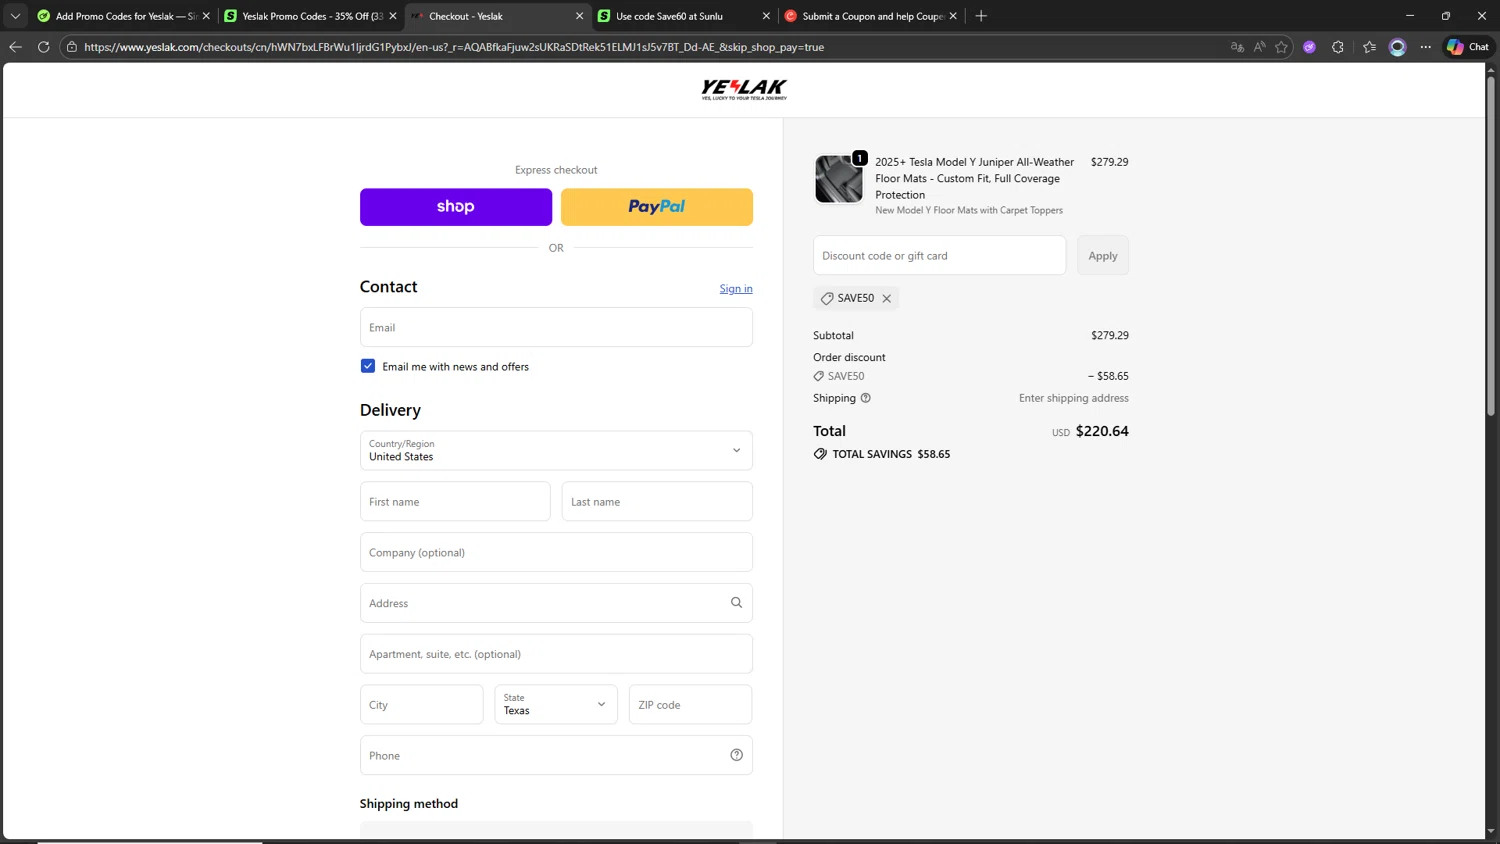Image resolution: width=1500 pixels, height=844 pixels.
Task: Open the read aloud icon
Action: [1259, 47]
